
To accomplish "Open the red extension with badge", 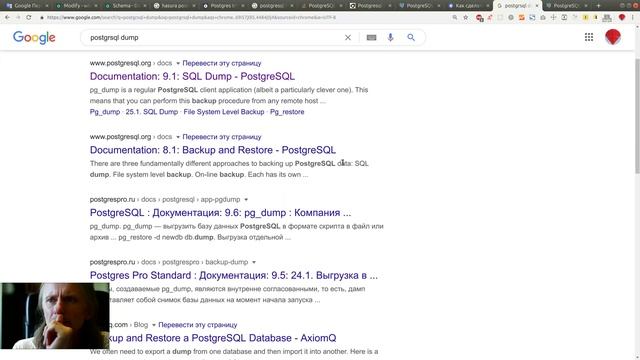I will click(480, 18).
